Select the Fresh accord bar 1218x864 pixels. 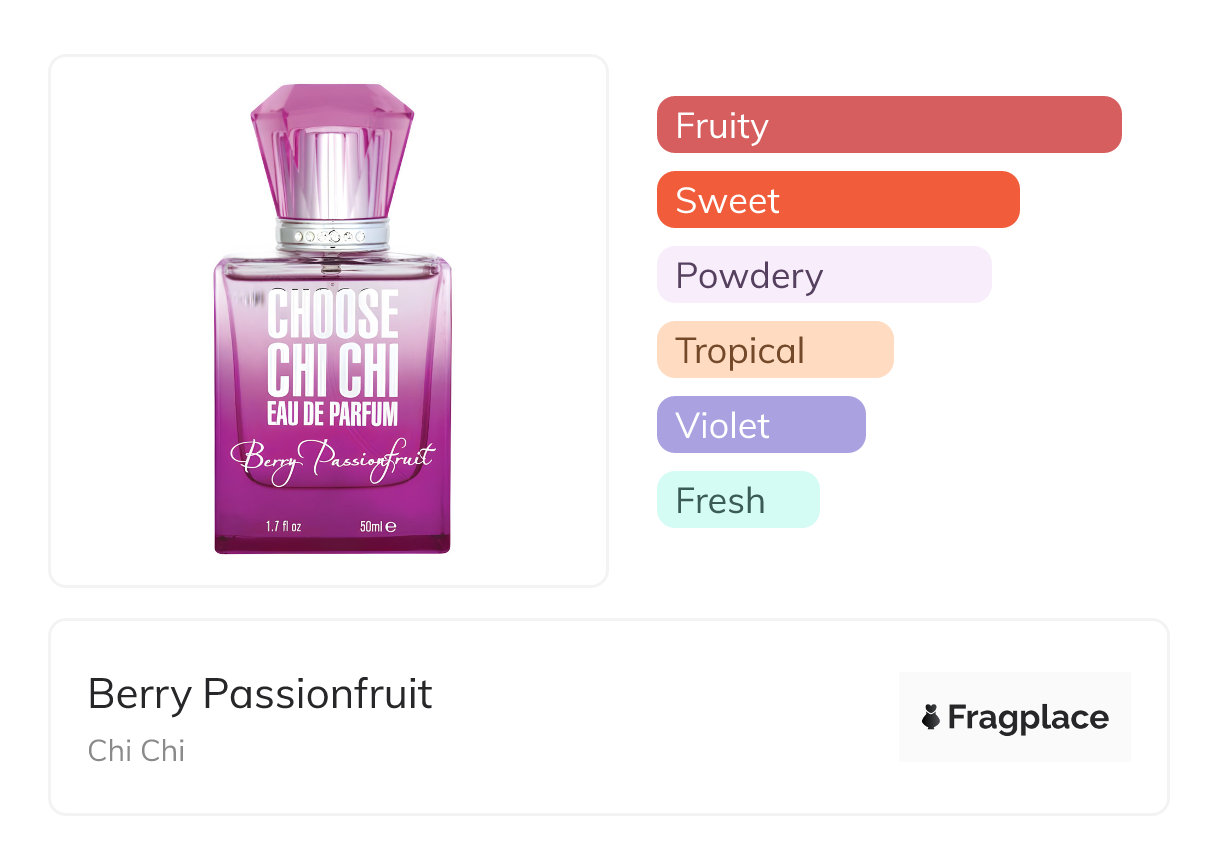click(x=738, y=500)
